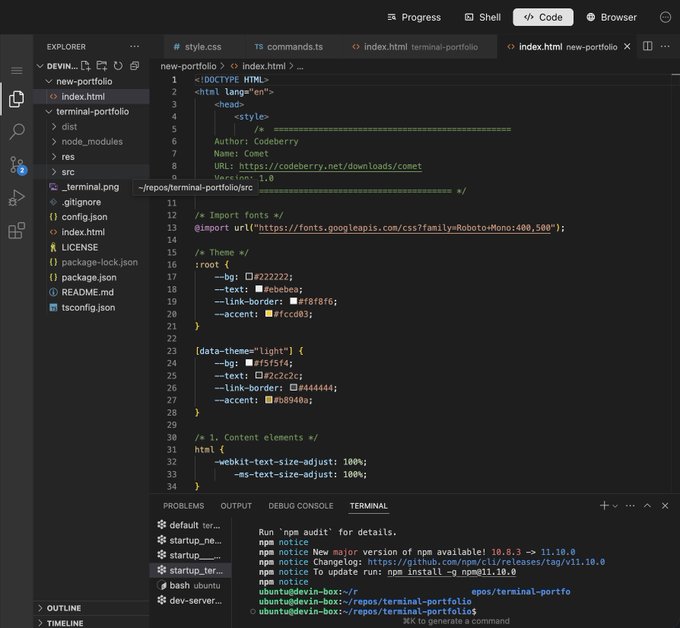Expand the src folder
This screenshot has width=680, height=628.
point(68,172)
